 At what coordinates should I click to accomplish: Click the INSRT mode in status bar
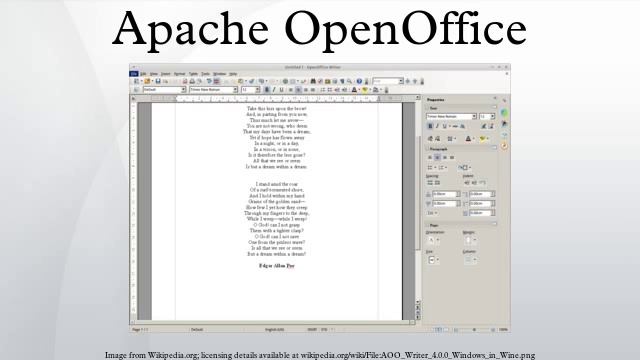point(312,329)
